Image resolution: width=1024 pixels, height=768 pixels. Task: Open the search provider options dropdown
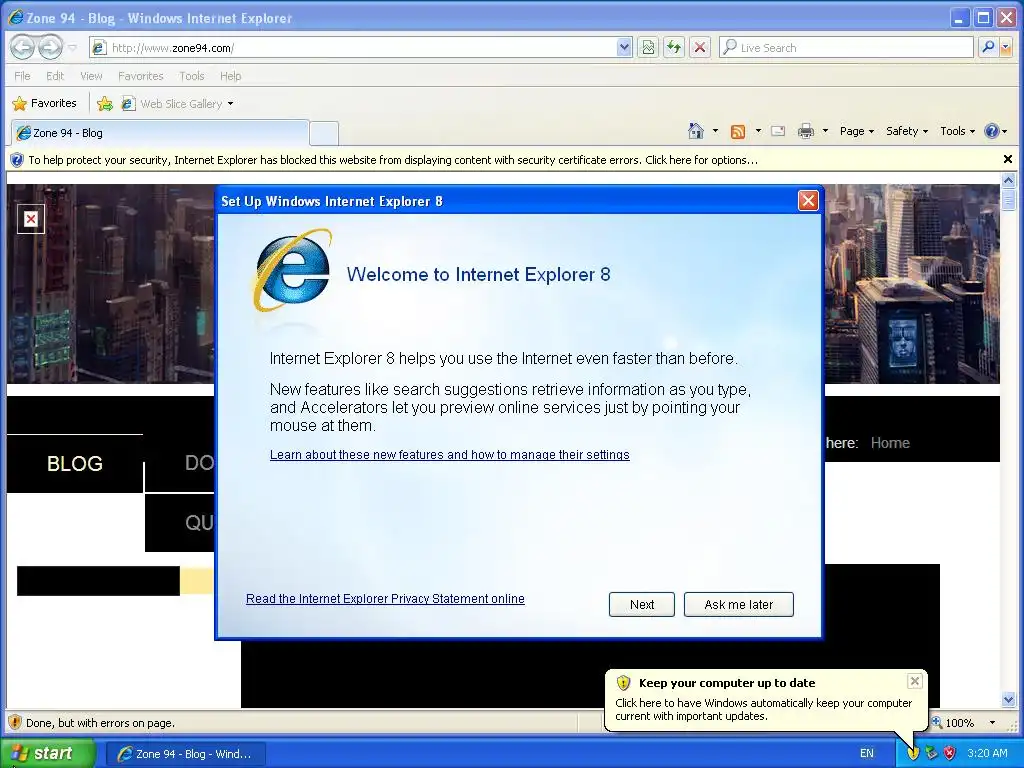tap(1006, 47)
